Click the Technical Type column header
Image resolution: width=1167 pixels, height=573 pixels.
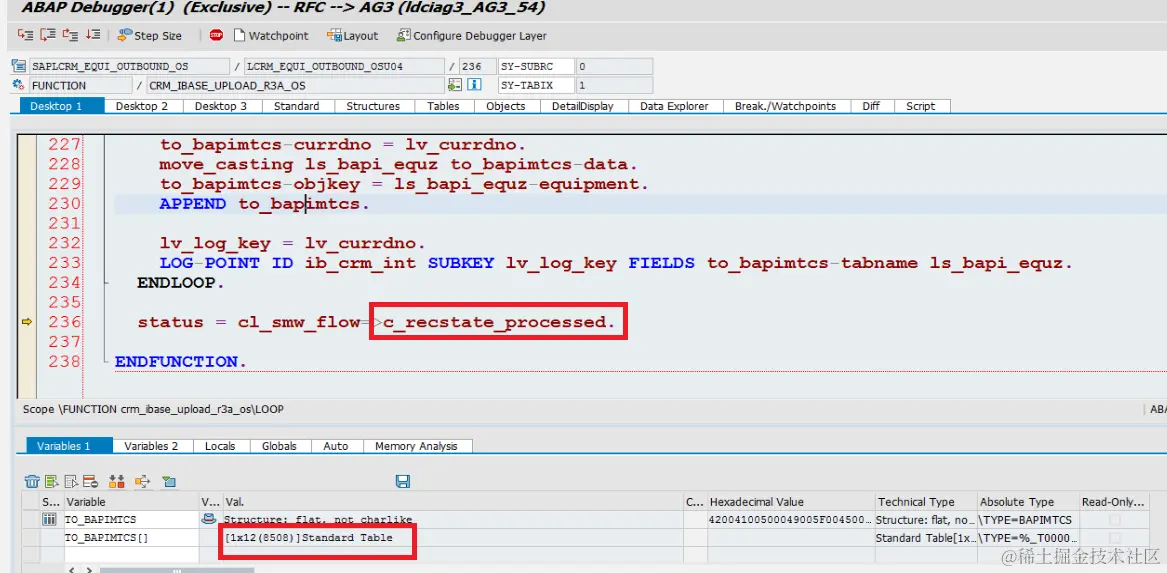tap(924, 502)
